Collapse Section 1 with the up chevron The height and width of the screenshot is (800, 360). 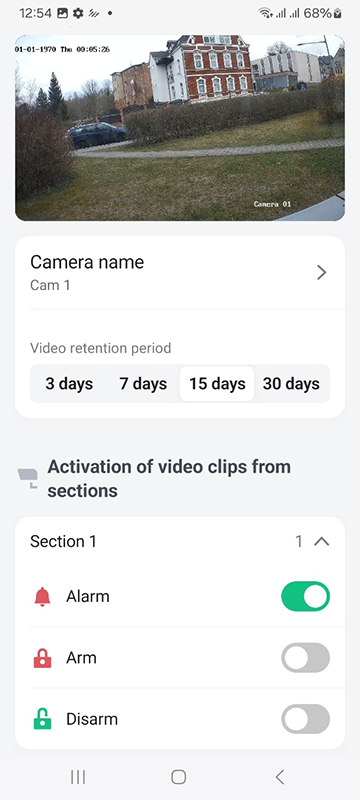point(321,541)
